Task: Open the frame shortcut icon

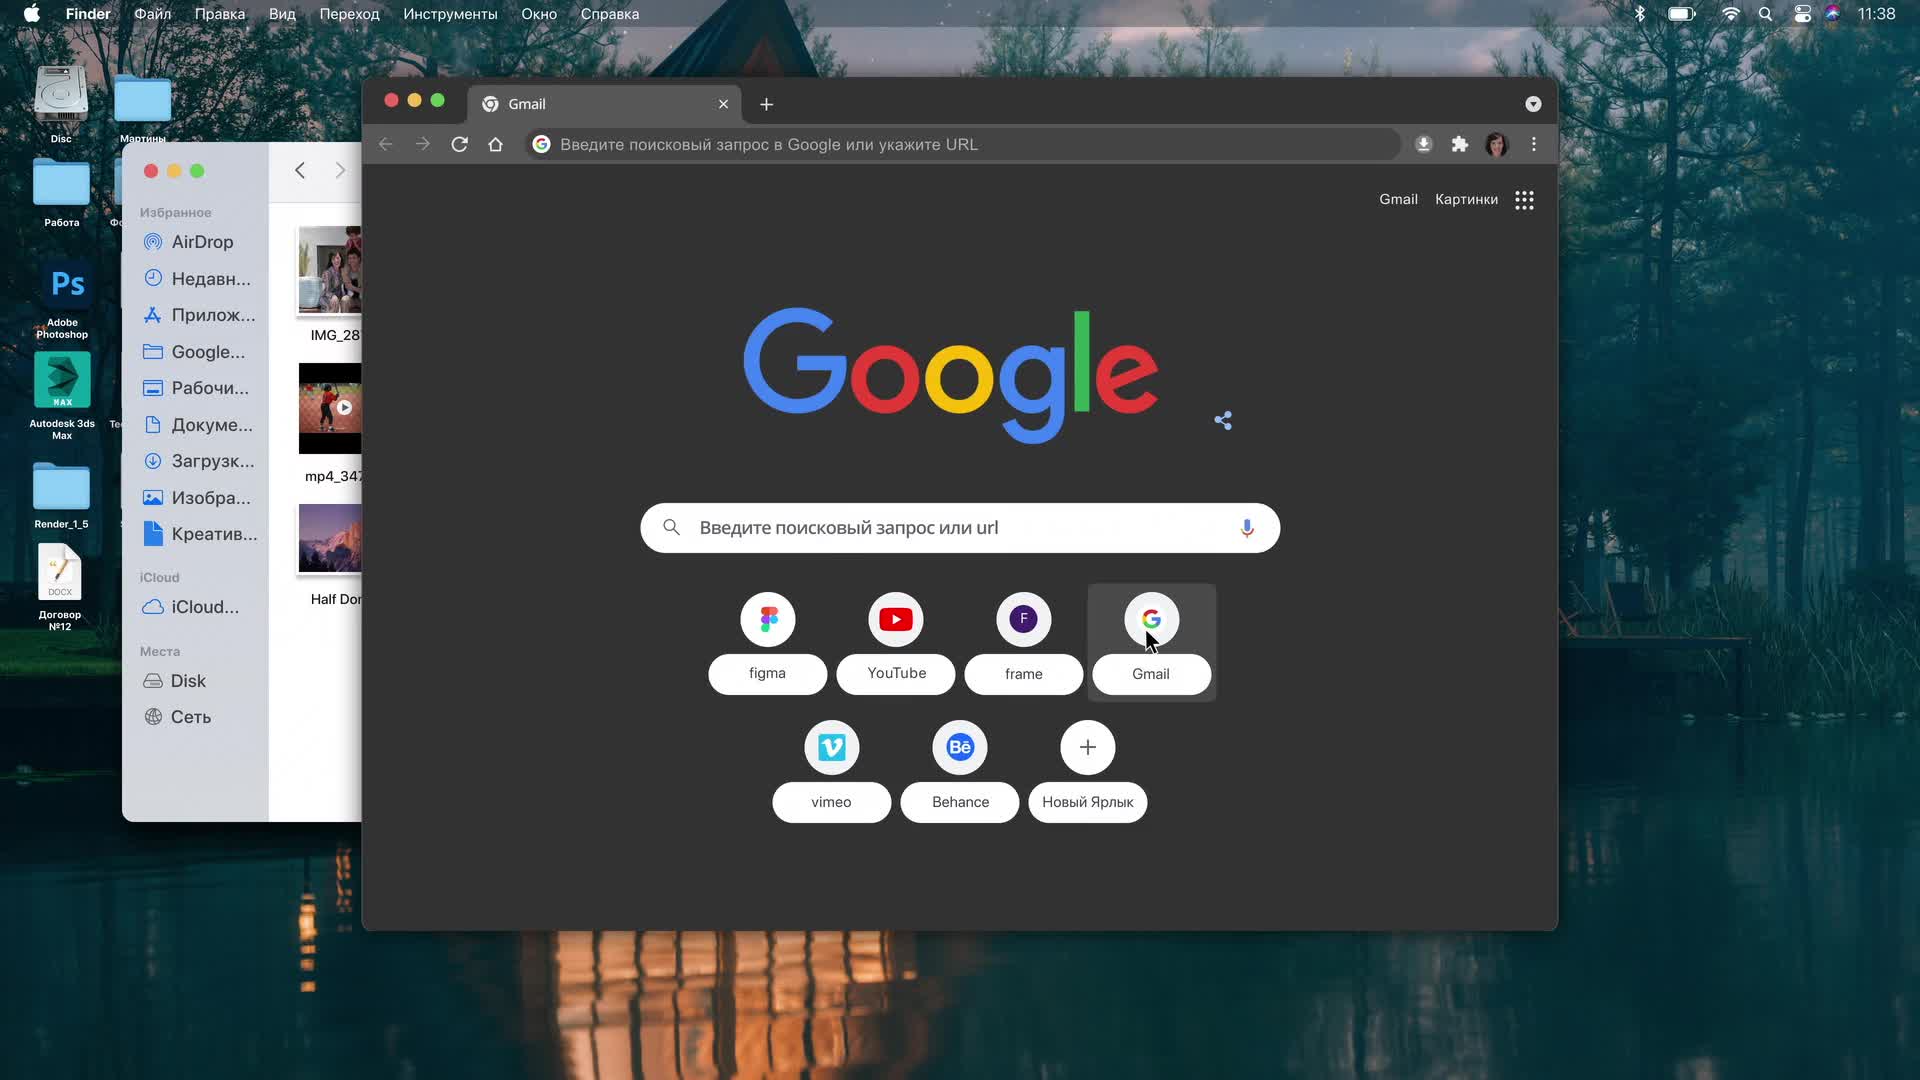Action: point(1024,619)
